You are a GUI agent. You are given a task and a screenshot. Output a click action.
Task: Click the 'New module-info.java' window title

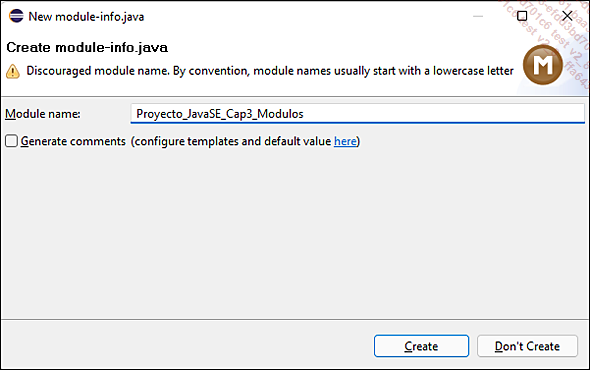86,17
